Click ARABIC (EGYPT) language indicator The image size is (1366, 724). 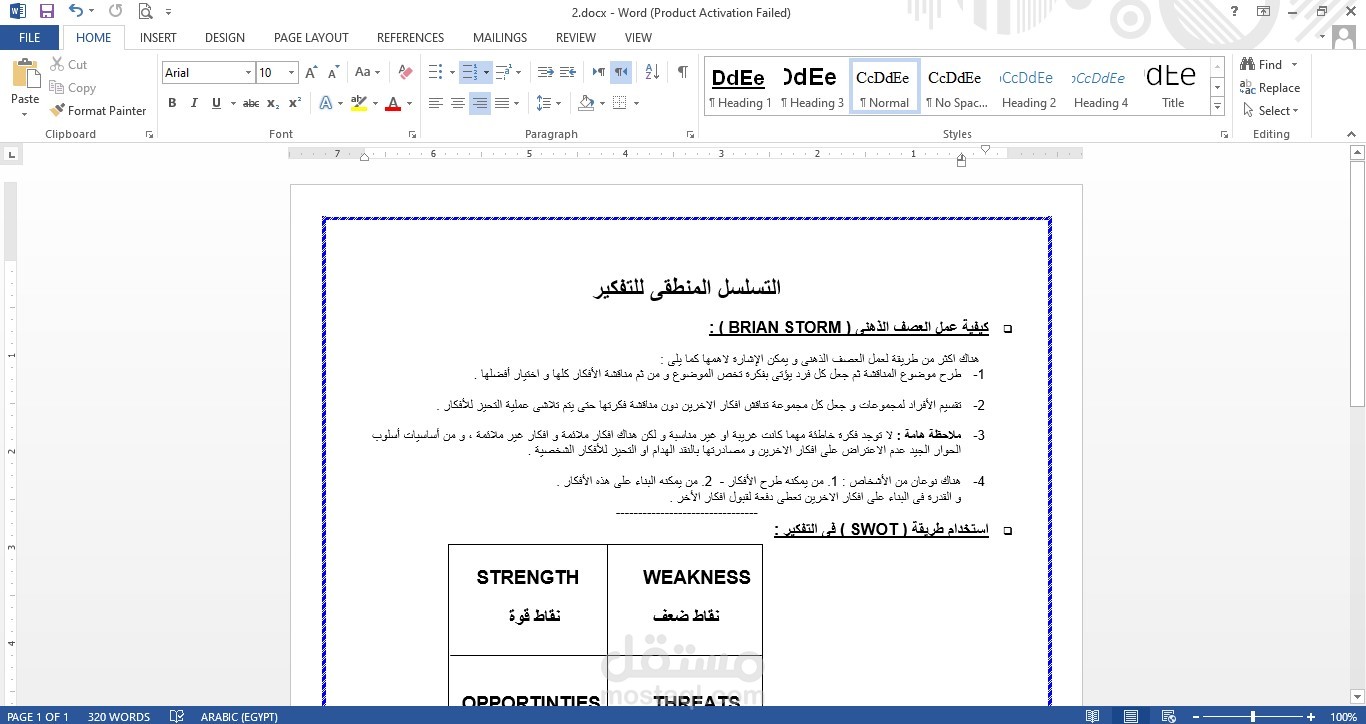coord(239,716)
